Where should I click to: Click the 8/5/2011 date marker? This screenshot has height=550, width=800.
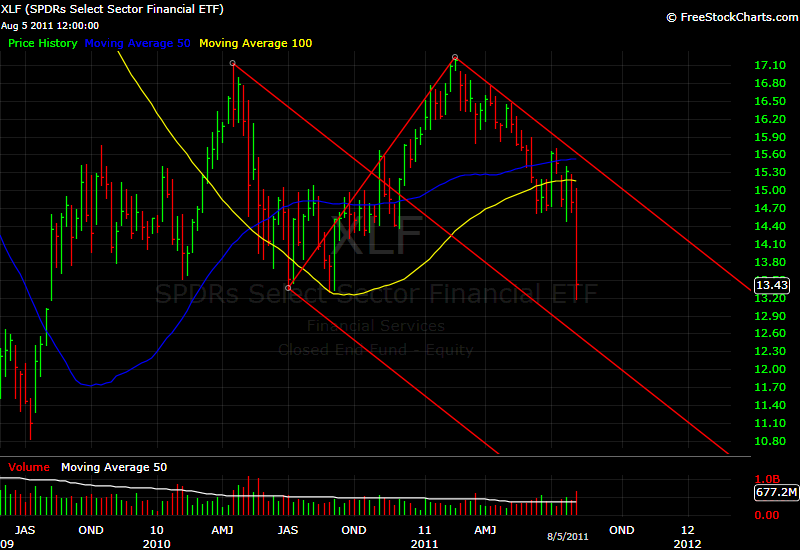tap(568, 537)
